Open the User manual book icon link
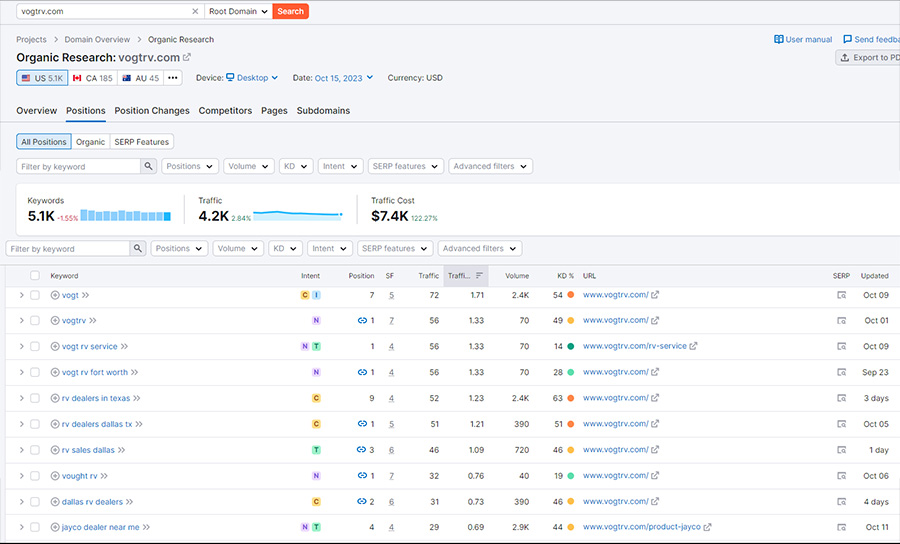This screenshot has width=900, height=544. point(779,40)
